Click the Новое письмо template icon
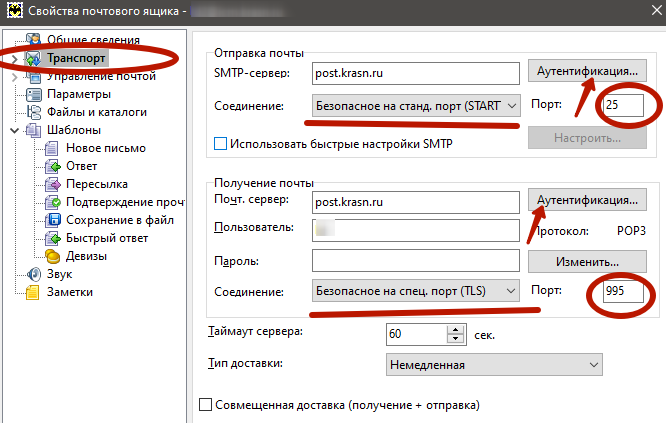This screenshot has height=423, width=666. coord(52,148)
